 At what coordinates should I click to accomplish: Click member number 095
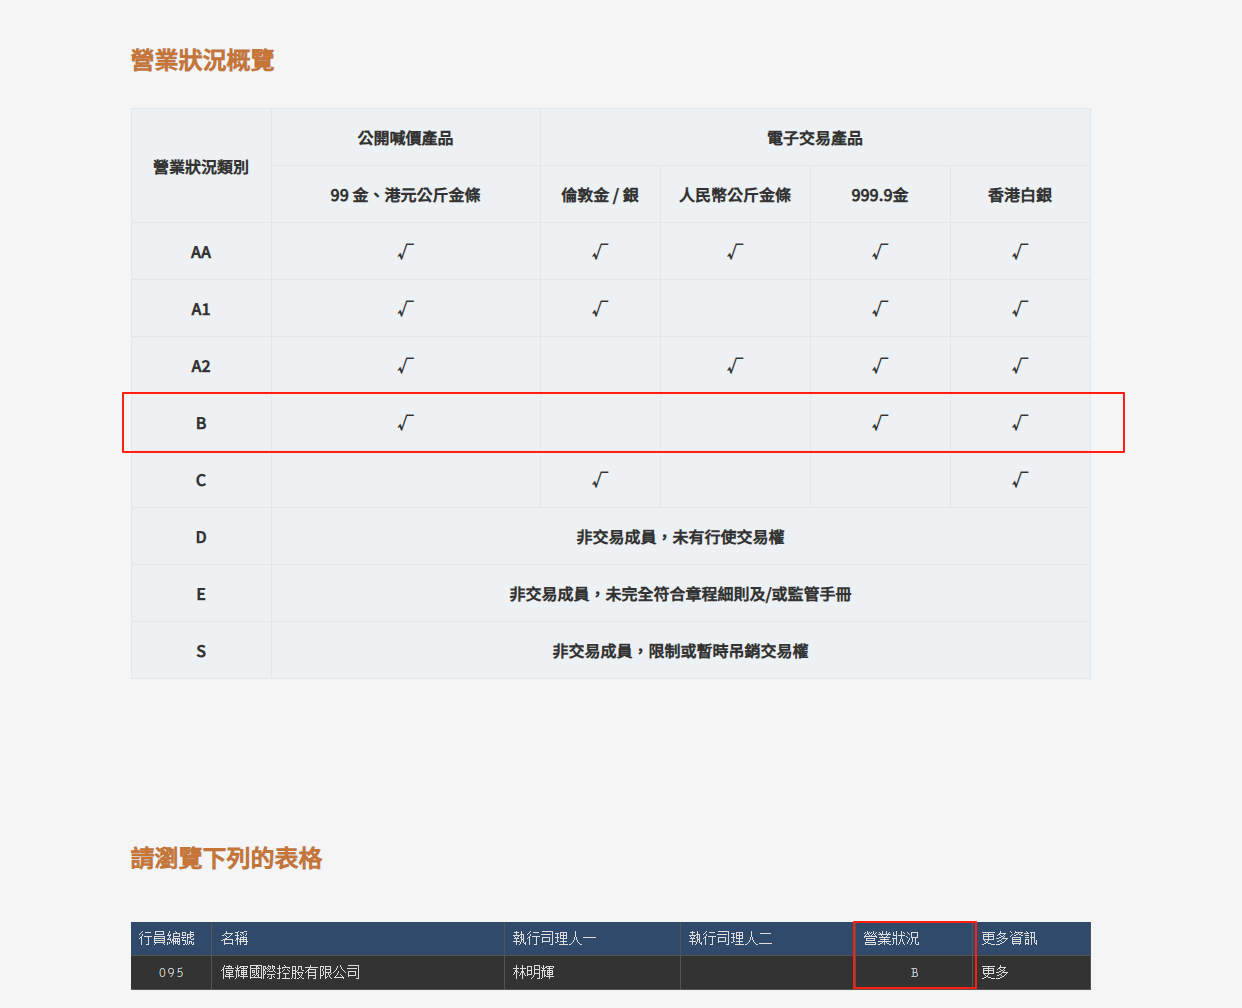tap(171, 972)
